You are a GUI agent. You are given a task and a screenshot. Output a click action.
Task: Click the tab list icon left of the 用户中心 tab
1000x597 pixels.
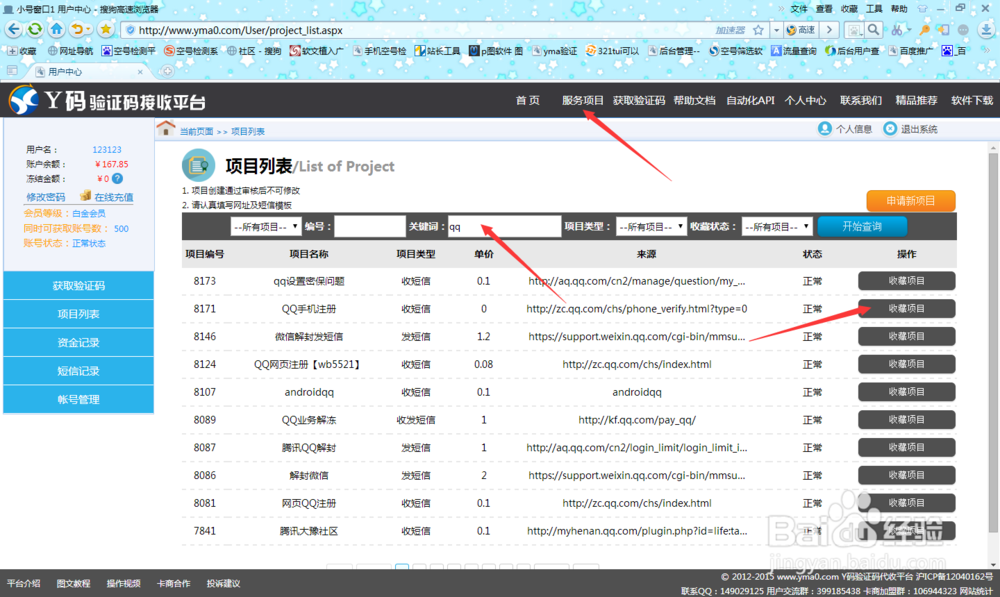tap(12, 71)
